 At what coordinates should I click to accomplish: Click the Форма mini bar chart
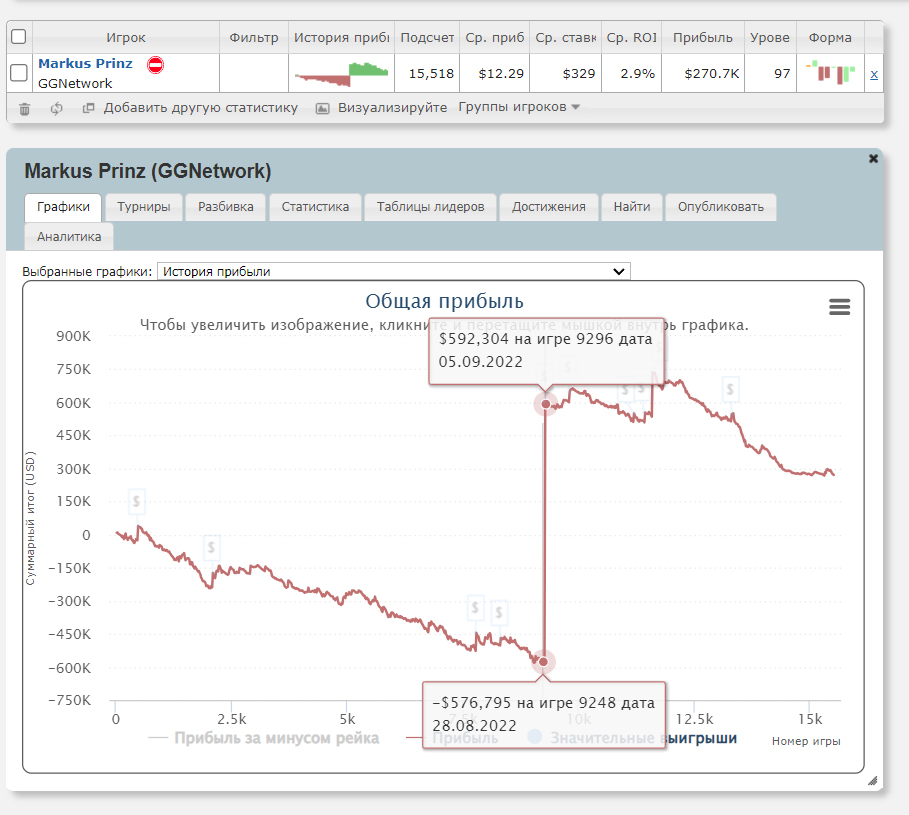tap(832, 73)
